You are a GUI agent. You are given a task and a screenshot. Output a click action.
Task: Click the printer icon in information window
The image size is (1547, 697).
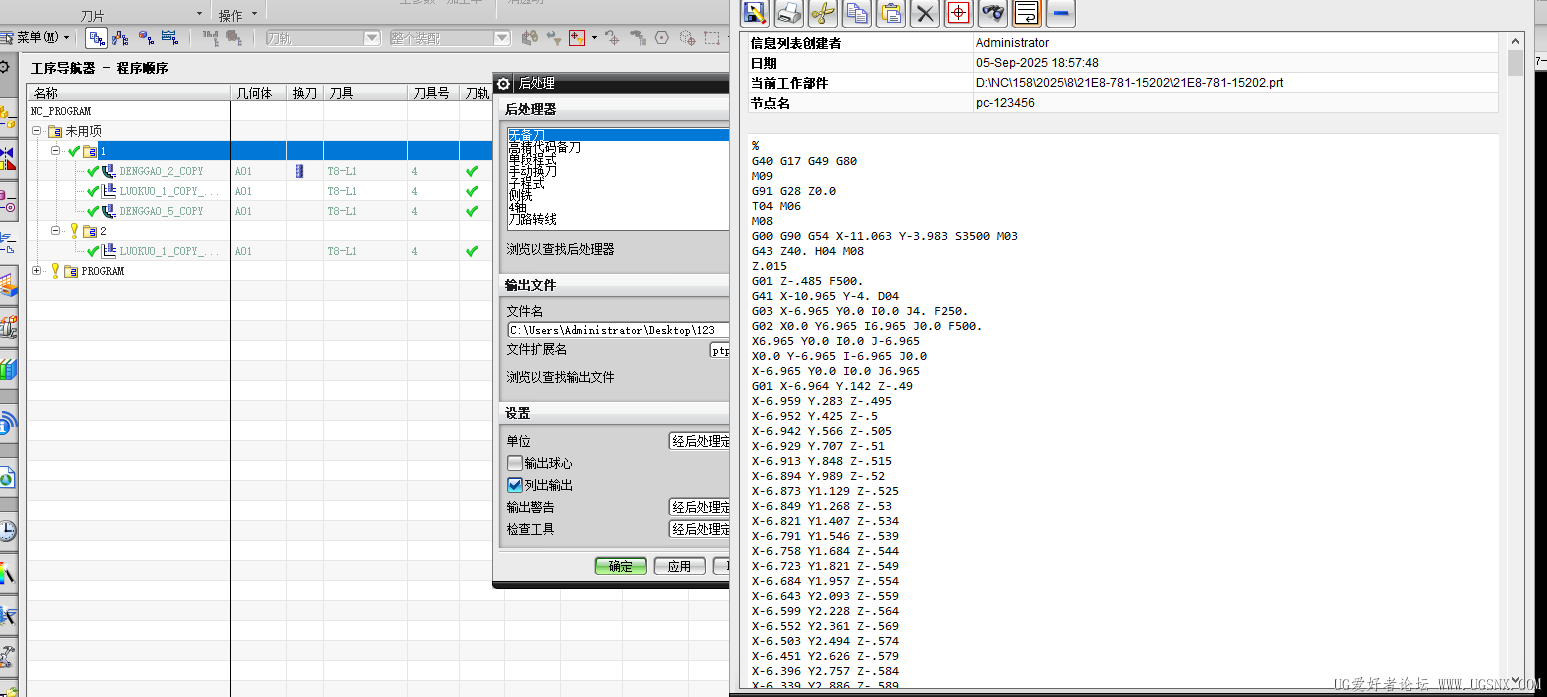coord(789,13)
